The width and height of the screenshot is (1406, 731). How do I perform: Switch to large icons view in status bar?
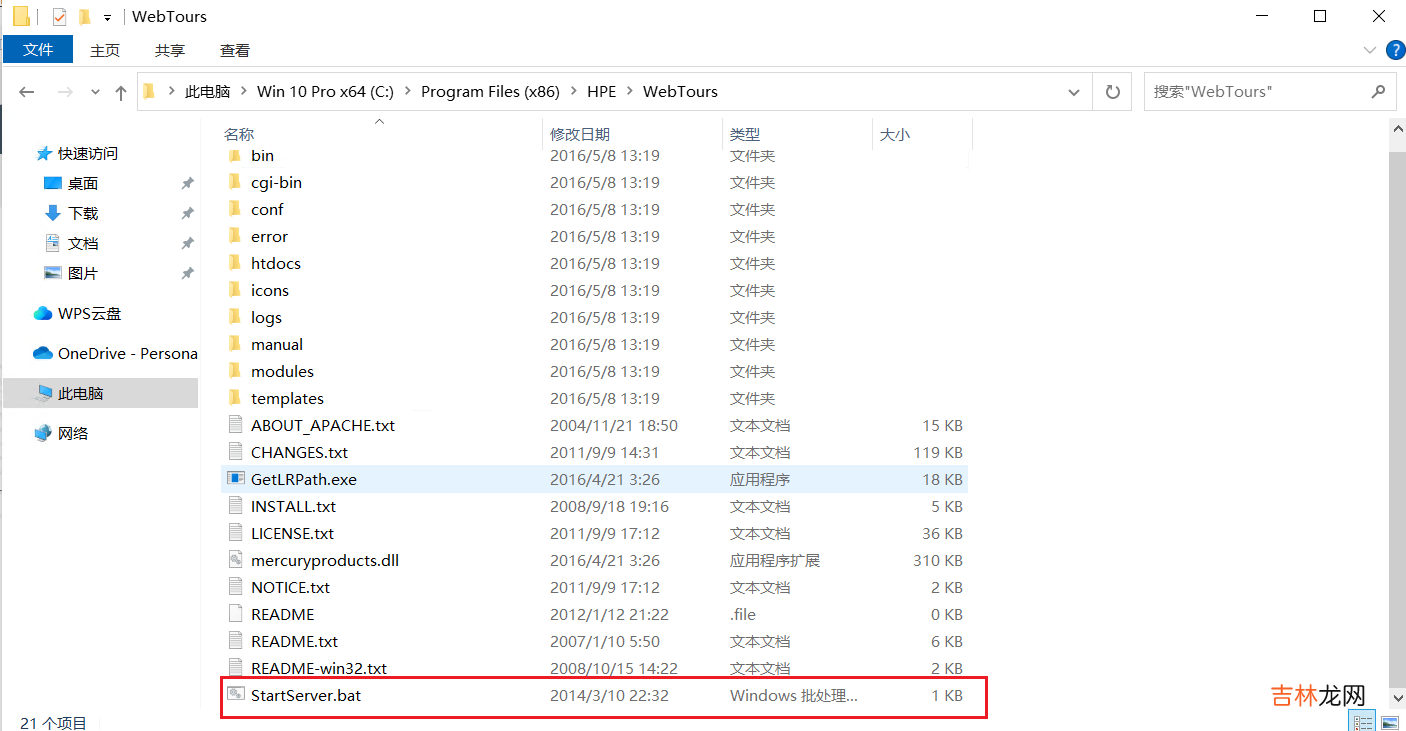(x=1389, y=719)
